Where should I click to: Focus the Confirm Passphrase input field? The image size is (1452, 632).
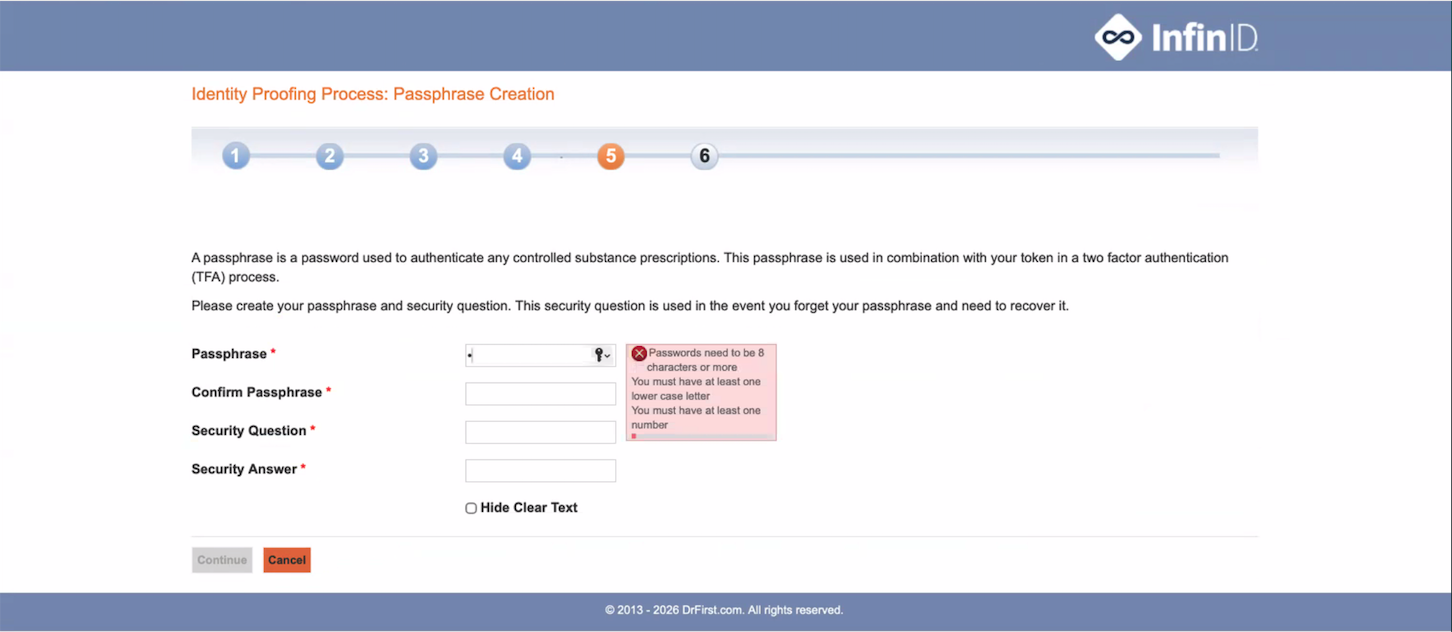pos(541,393)
